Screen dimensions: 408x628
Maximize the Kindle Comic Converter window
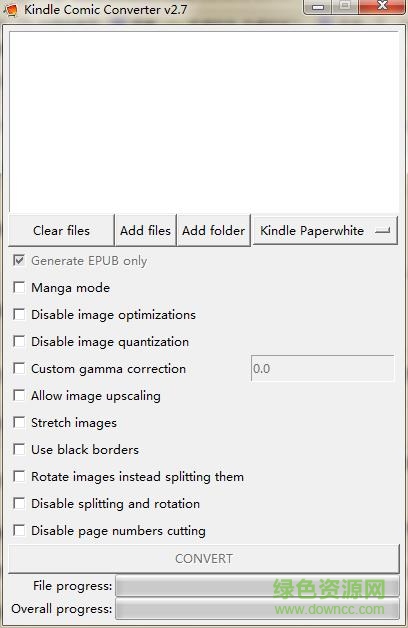(345, 6)
